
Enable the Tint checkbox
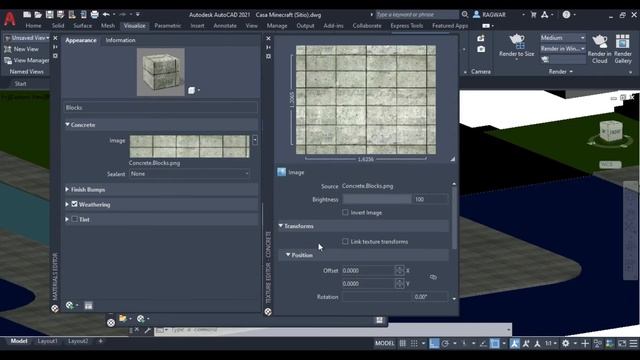pos(74,219)
